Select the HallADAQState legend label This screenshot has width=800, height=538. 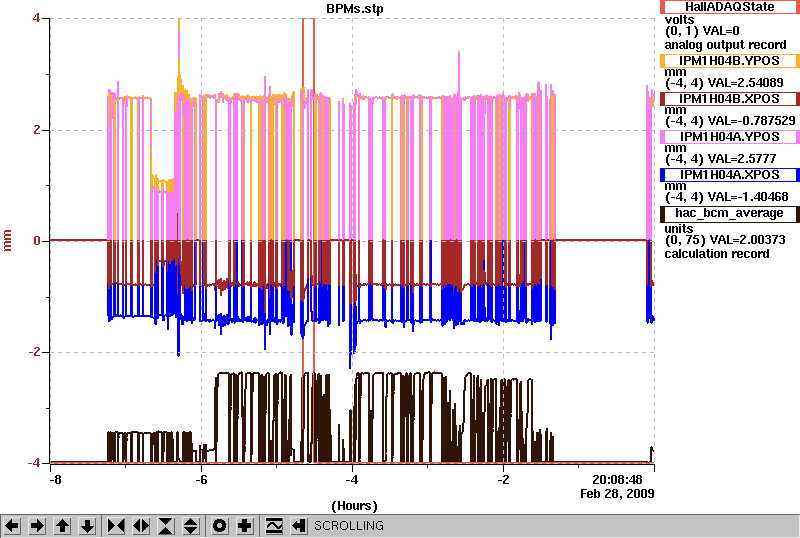pos(730,7)
